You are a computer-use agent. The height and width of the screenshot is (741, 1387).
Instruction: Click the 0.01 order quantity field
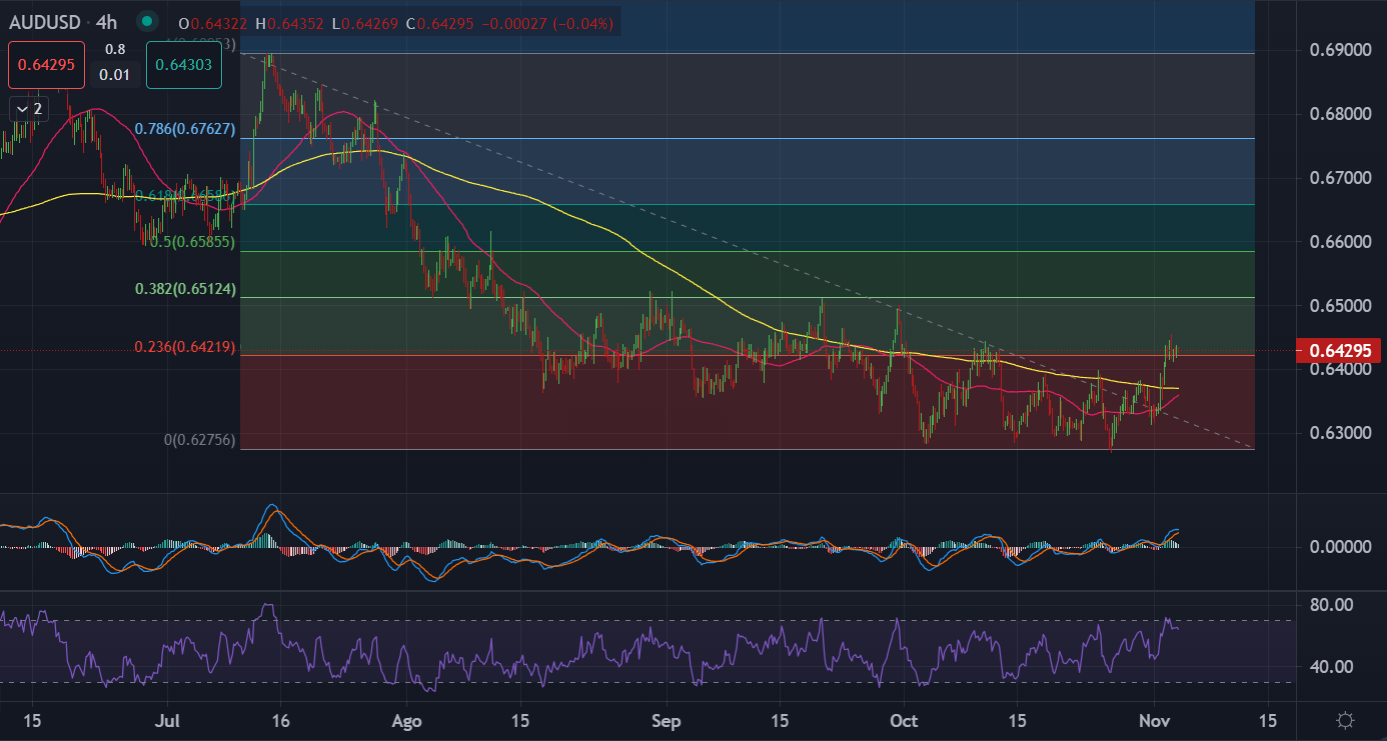116,74
